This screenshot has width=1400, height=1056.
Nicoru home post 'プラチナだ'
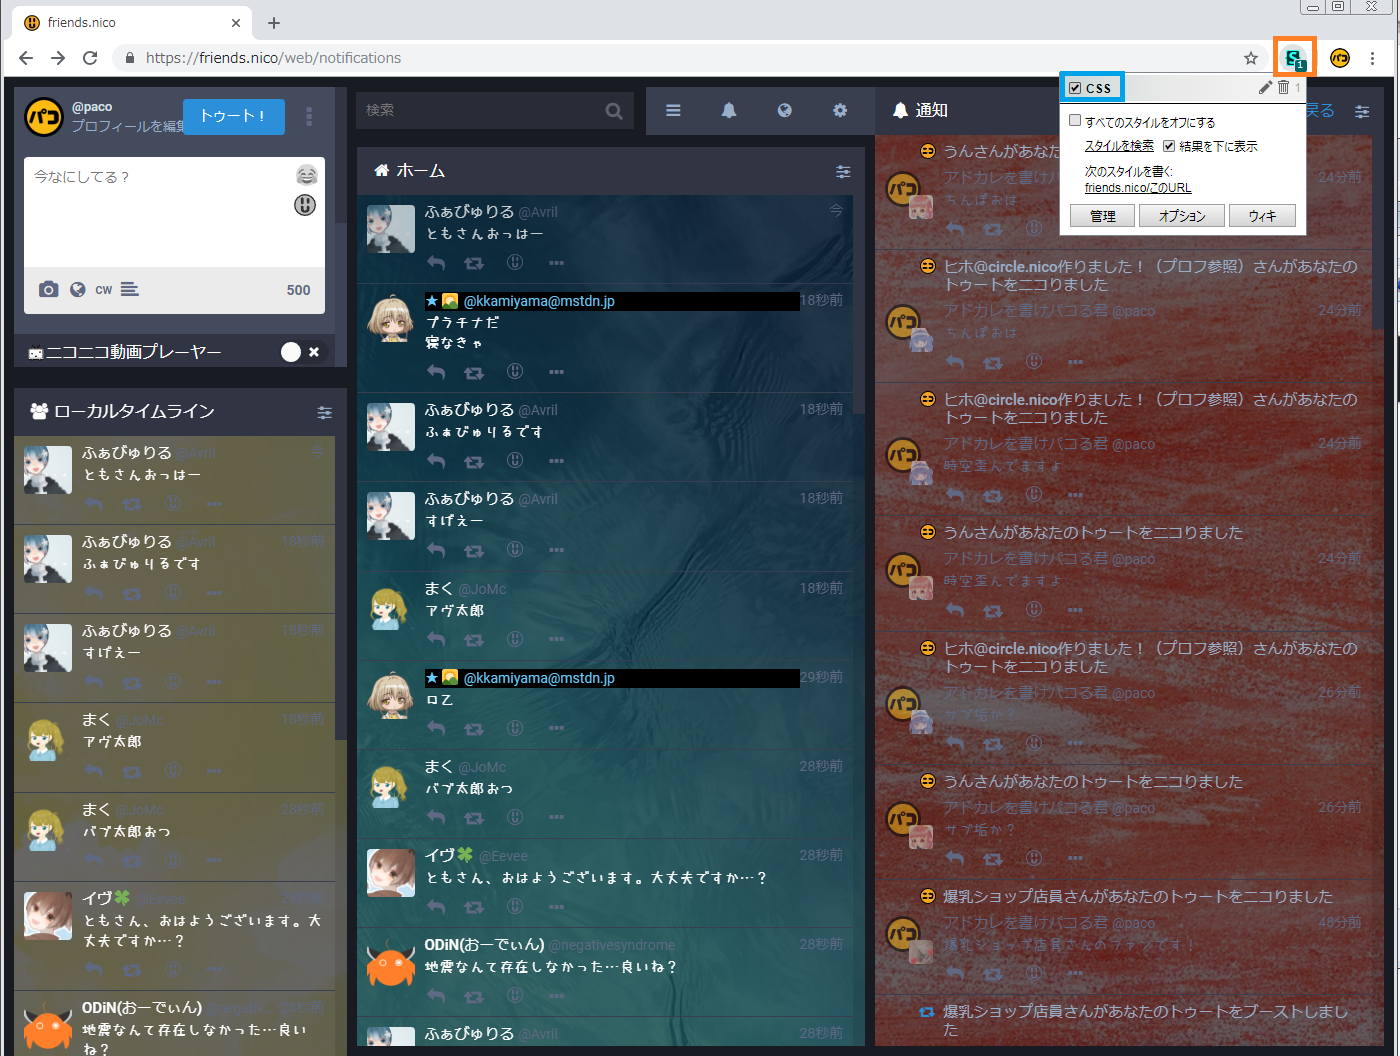[515, 371]
